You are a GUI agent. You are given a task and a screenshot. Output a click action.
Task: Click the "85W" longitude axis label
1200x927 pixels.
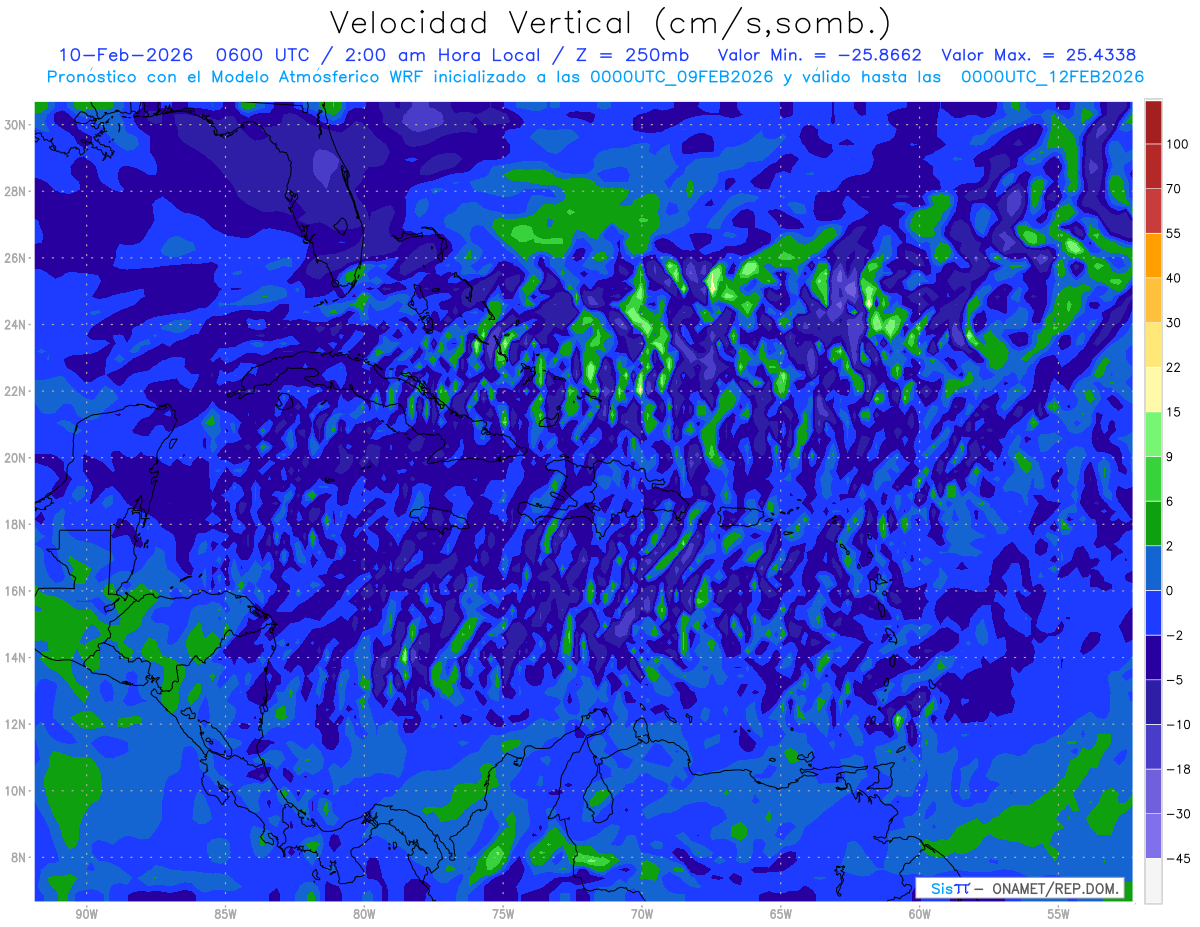(225, 914)
